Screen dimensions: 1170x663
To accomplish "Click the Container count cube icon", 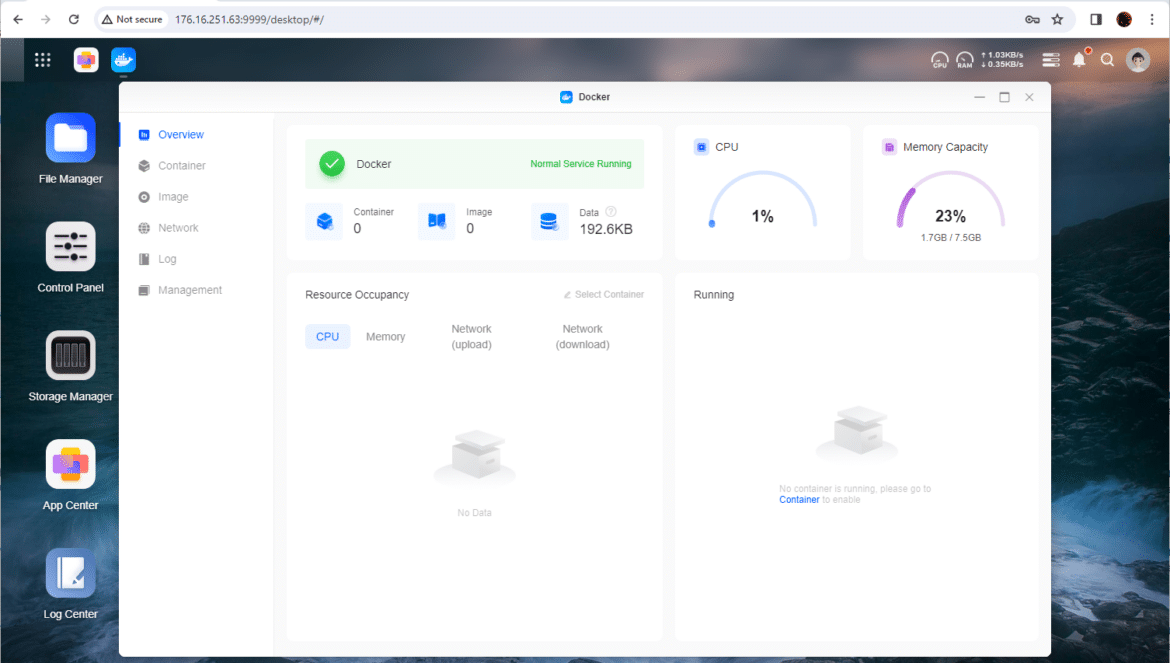I will (x=325, y=221).
